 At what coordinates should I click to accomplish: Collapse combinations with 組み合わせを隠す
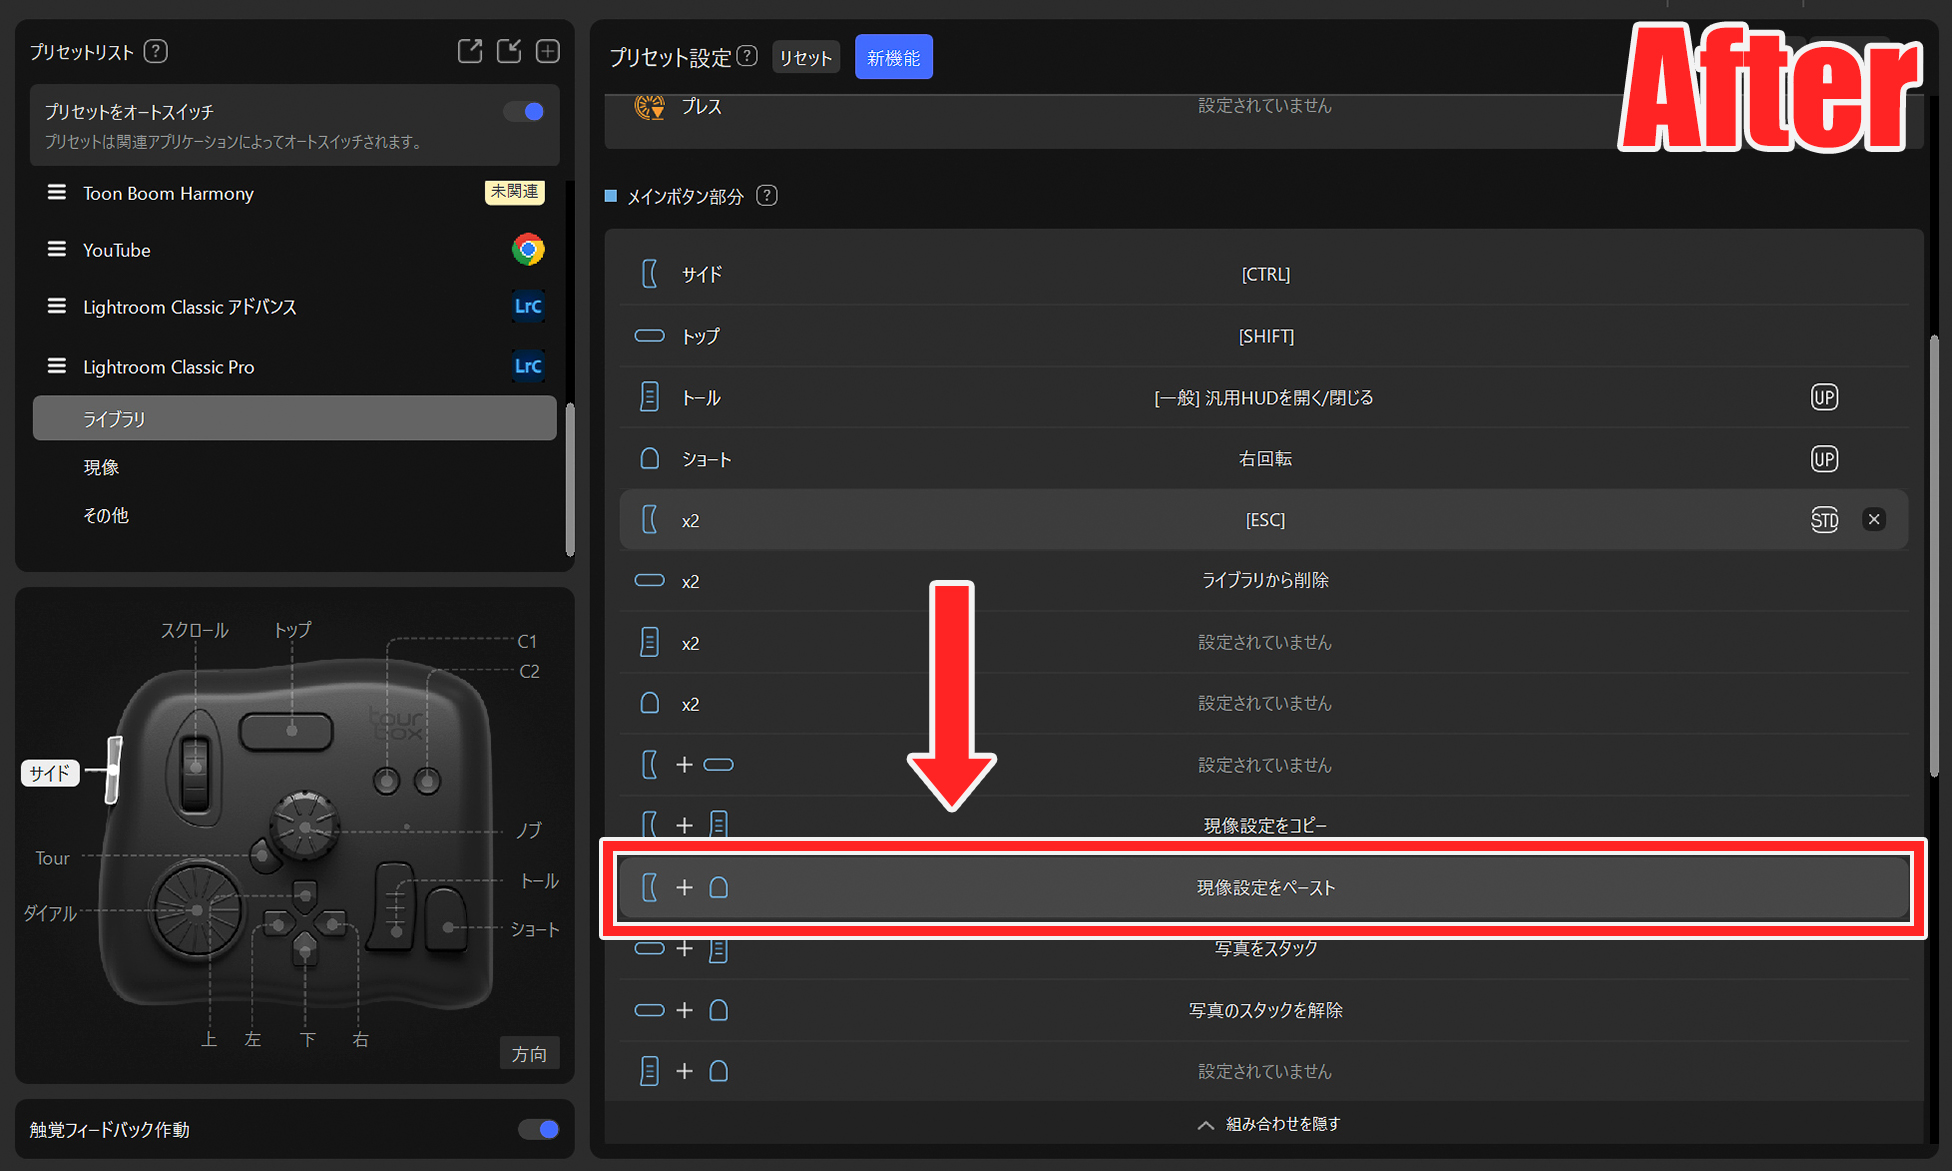1268,1124
